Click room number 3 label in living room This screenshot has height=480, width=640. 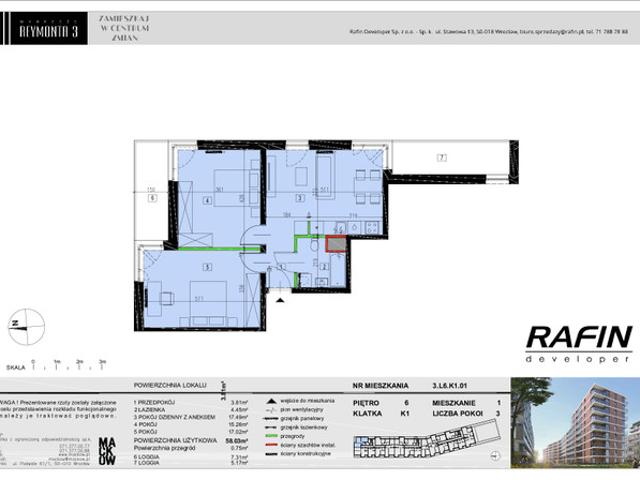(300, 198)
